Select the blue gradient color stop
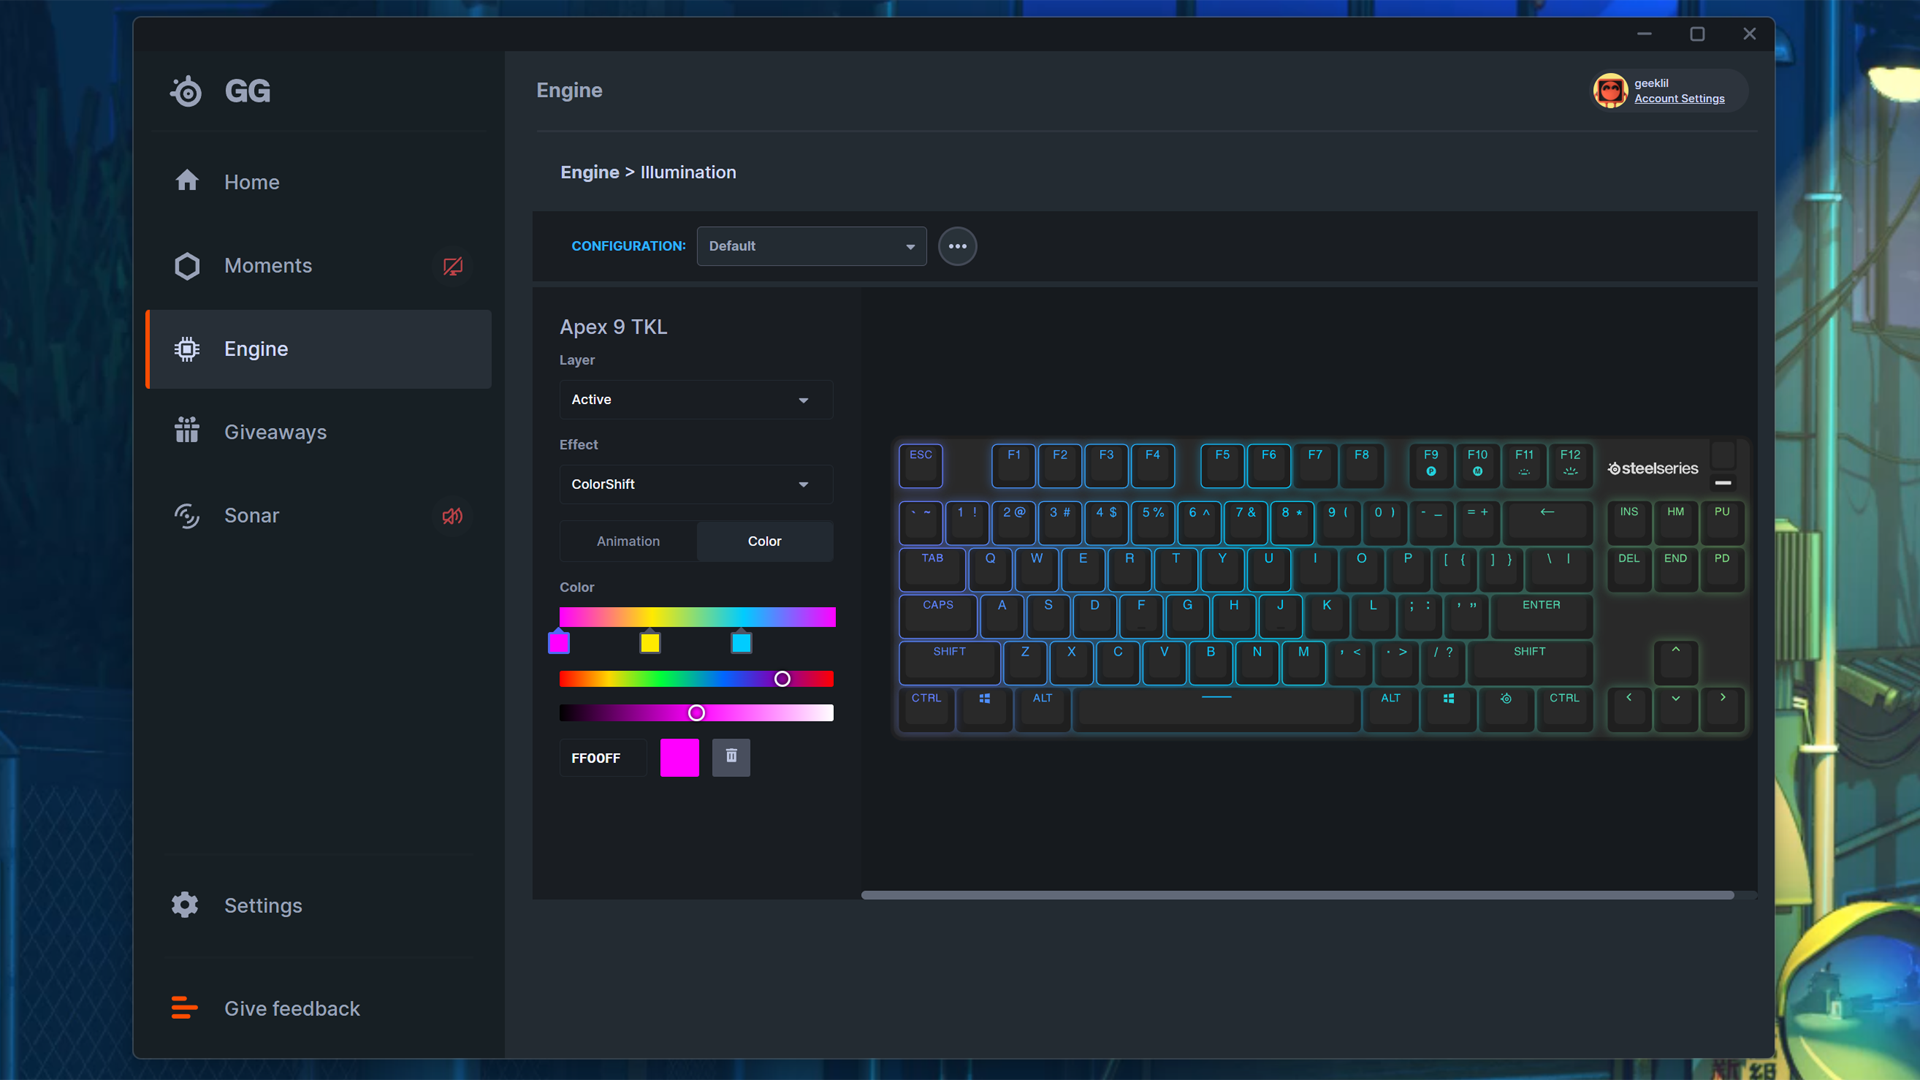The image size is (1920, 1080). click(x=741, y=642)
